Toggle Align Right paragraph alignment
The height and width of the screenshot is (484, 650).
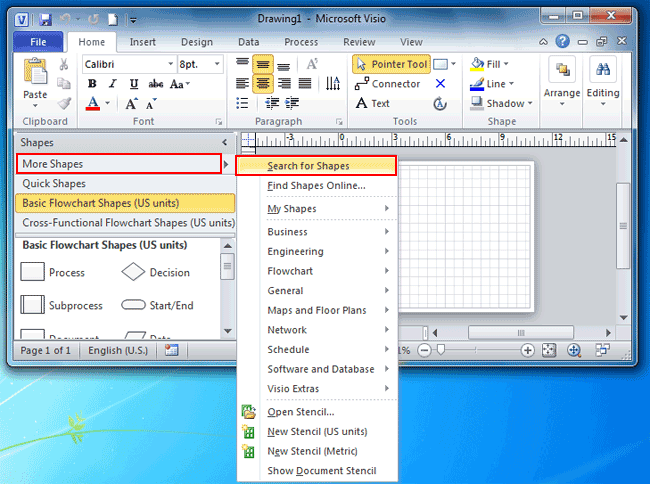pyautogui.click(x=284, y=84)
